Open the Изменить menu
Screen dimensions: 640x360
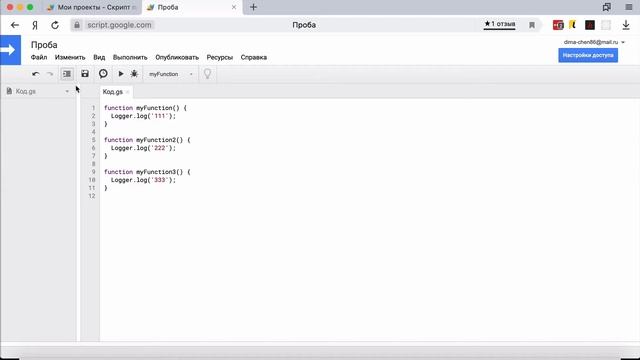coord(70,58)
